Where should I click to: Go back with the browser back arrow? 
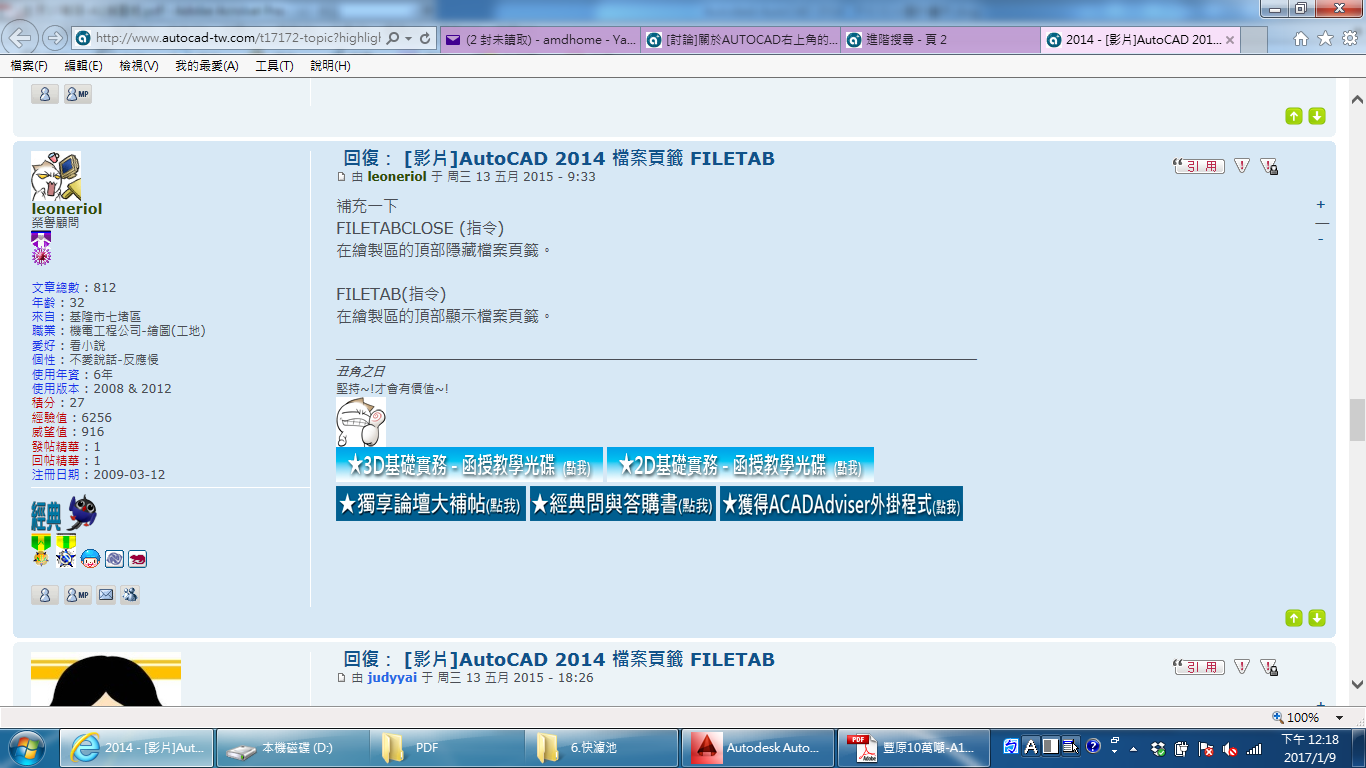pyautogui.click(x=21, y=38)
